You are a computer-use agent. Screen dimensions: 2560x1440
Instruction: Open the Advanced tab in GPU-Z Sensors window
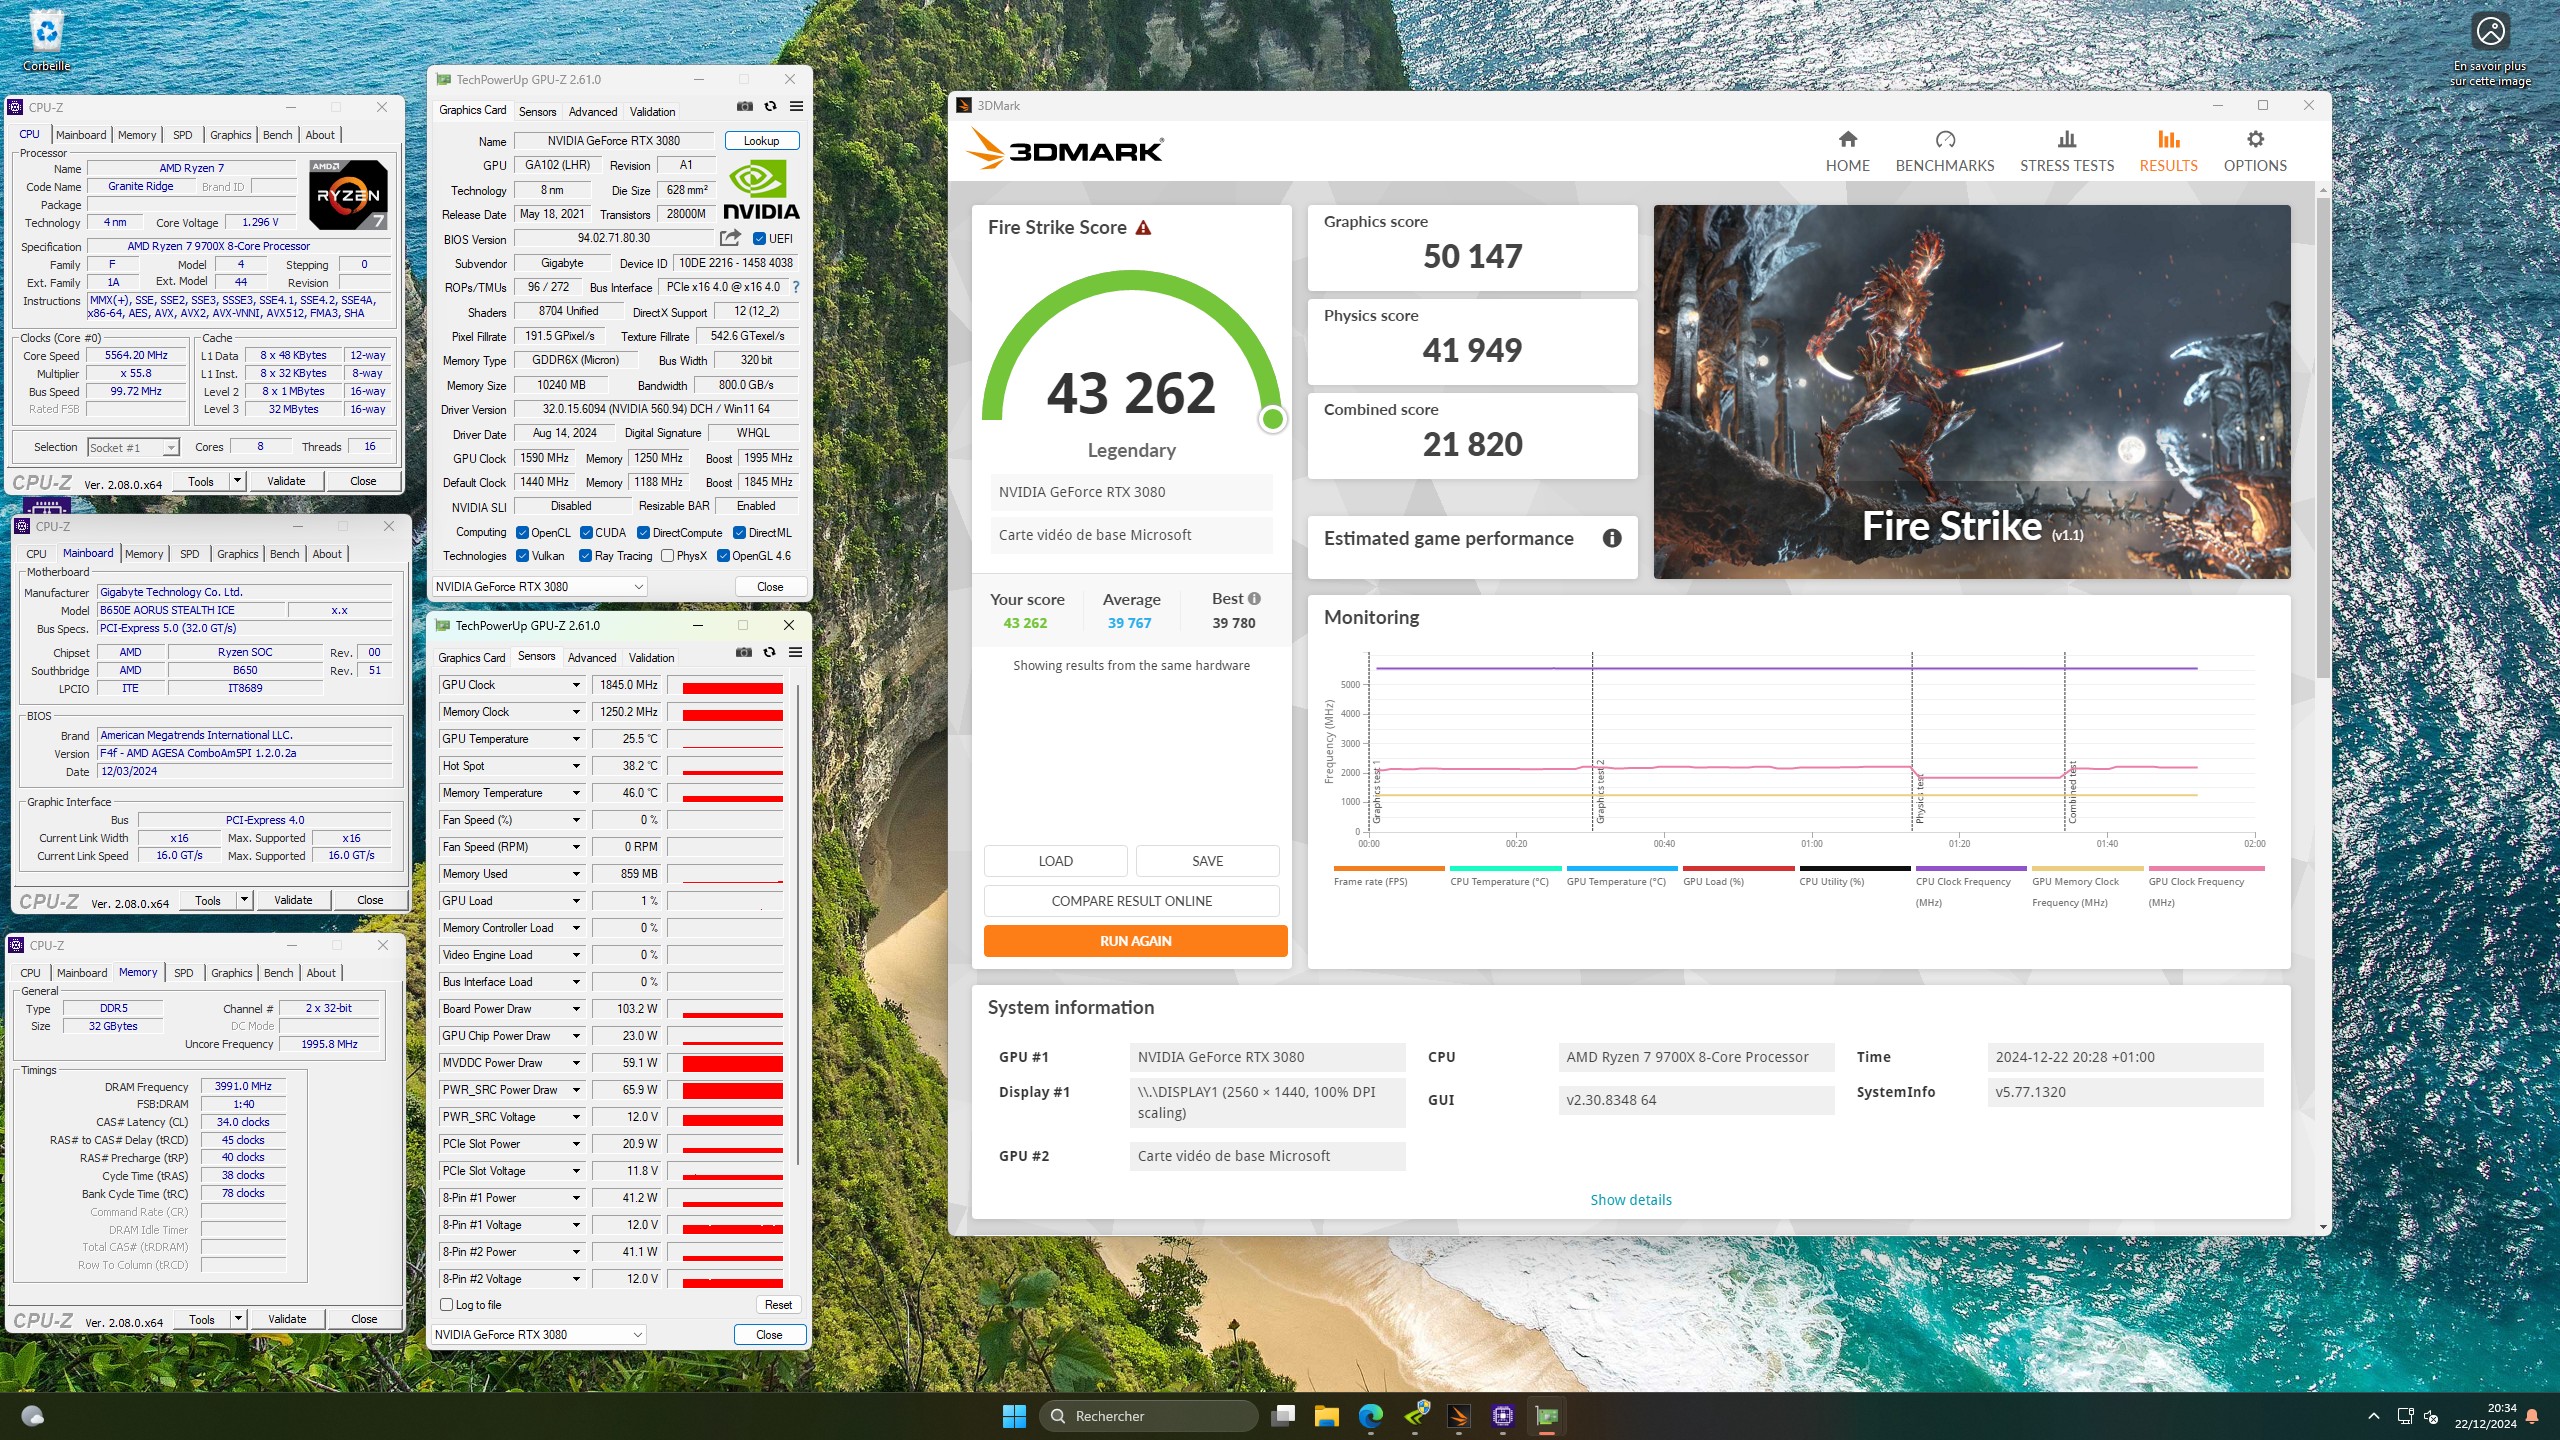pos(592,658)
